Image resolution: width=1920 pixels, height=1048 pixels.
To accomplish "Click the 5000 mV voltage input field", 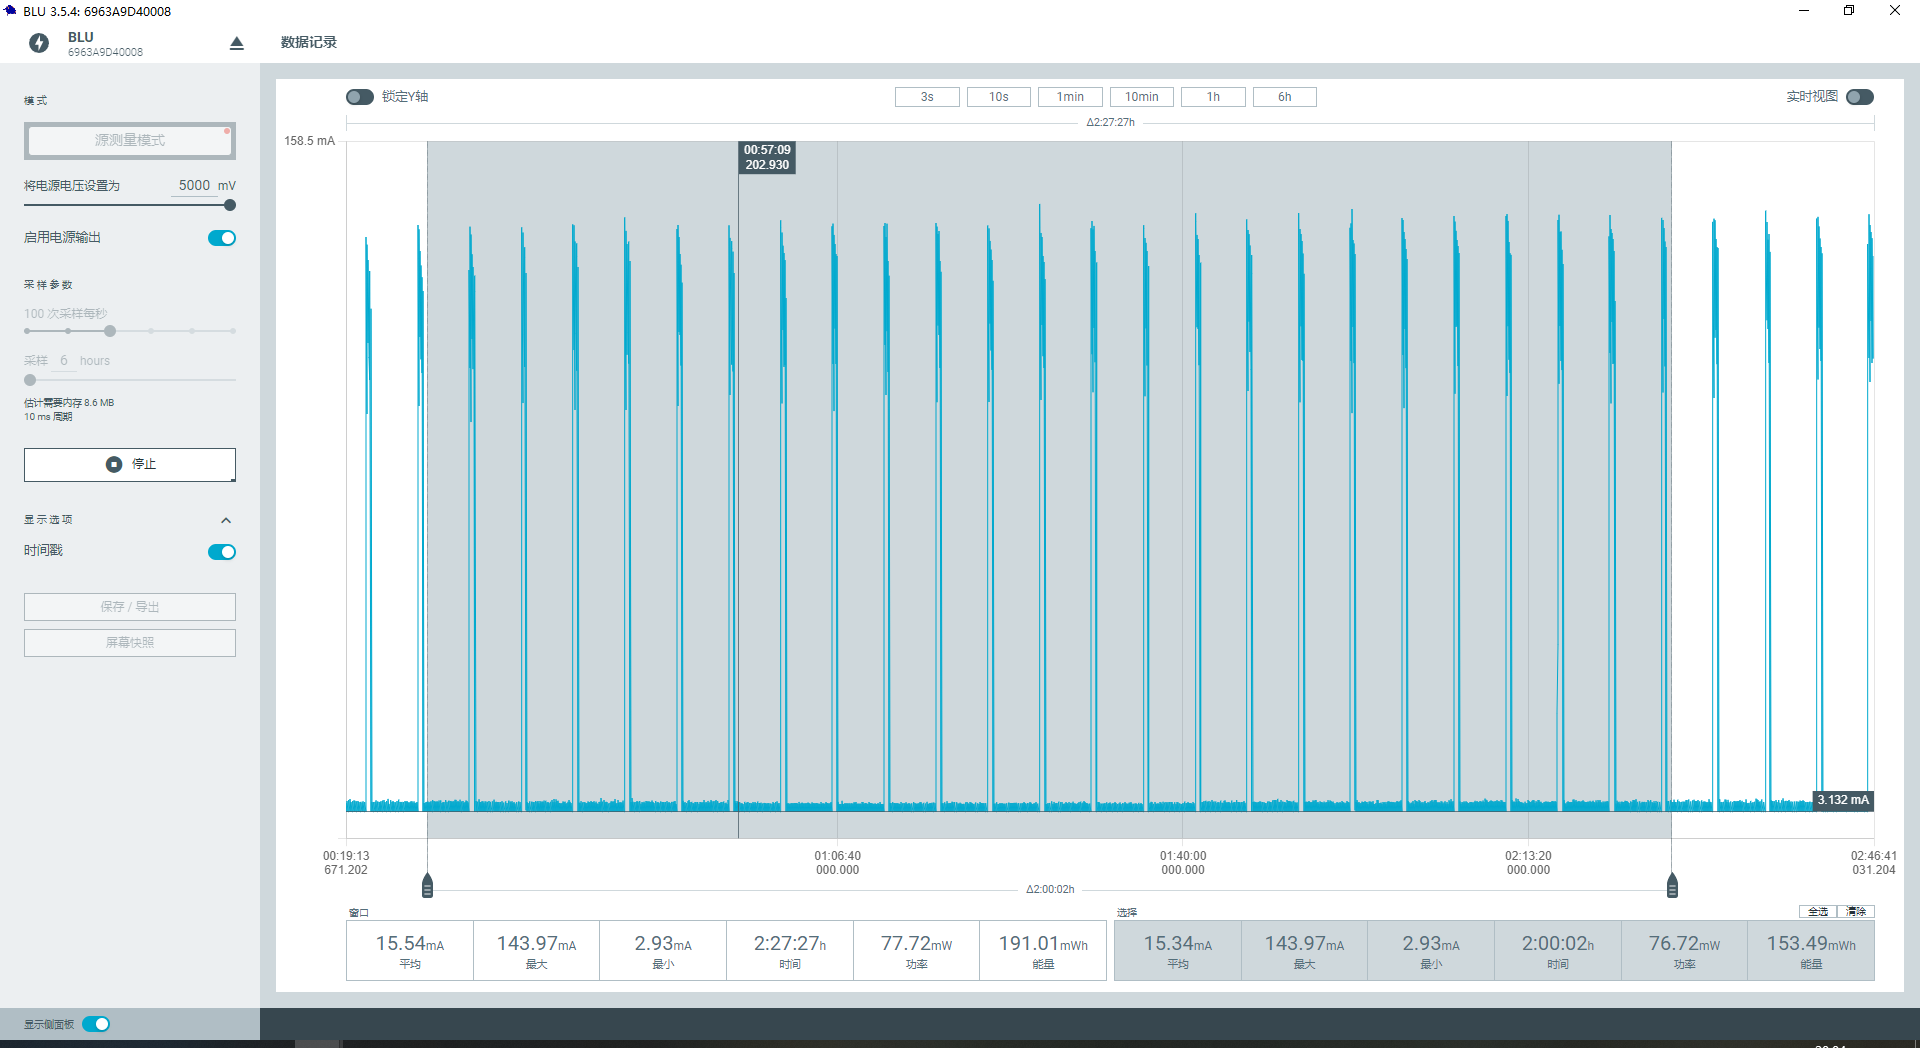I will tap(194, 185).
